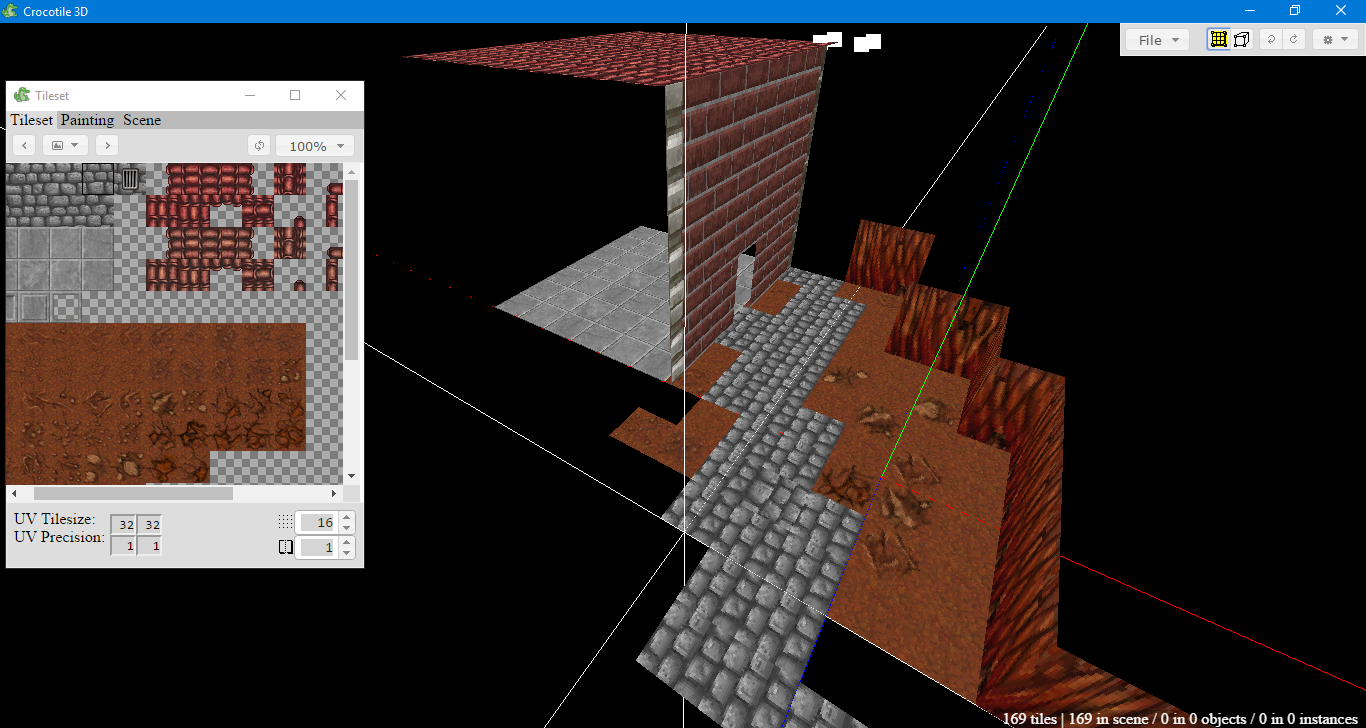
Task: Click the Redo icon in the top toolbar
Action: tap(1294, 39)
